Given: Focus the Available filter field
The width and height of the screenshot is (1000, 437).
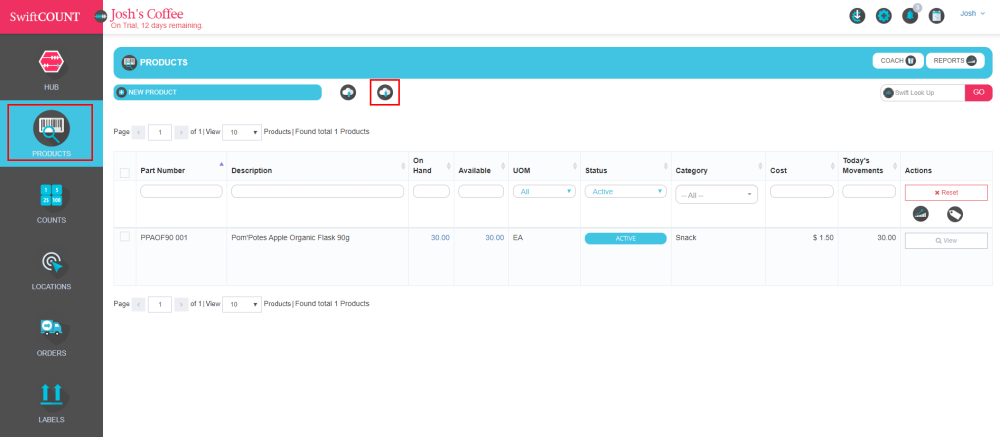Looking at the screenshot, I should (481, 191).
